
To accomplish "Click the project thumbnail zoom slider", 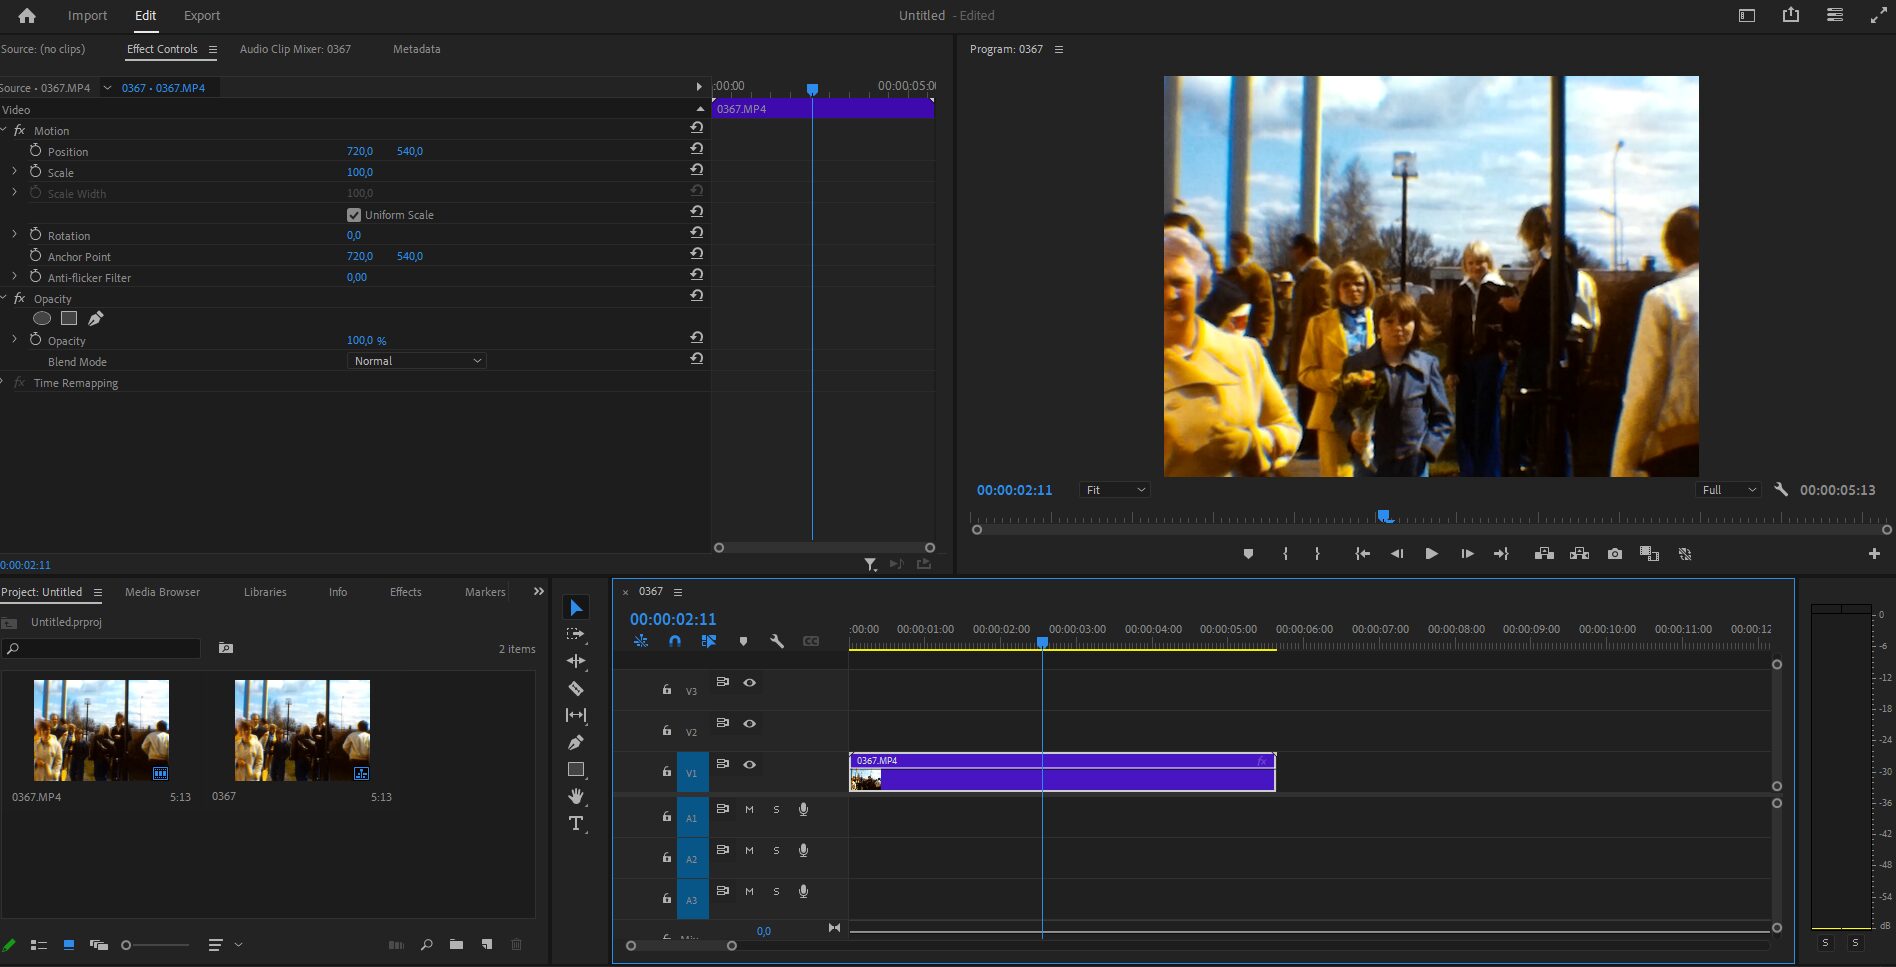I will pos(127,945).
